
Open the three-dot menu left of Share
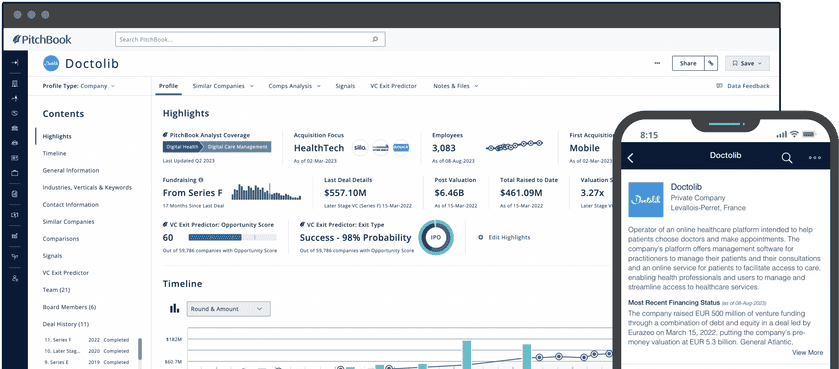[x=657, y=63]
